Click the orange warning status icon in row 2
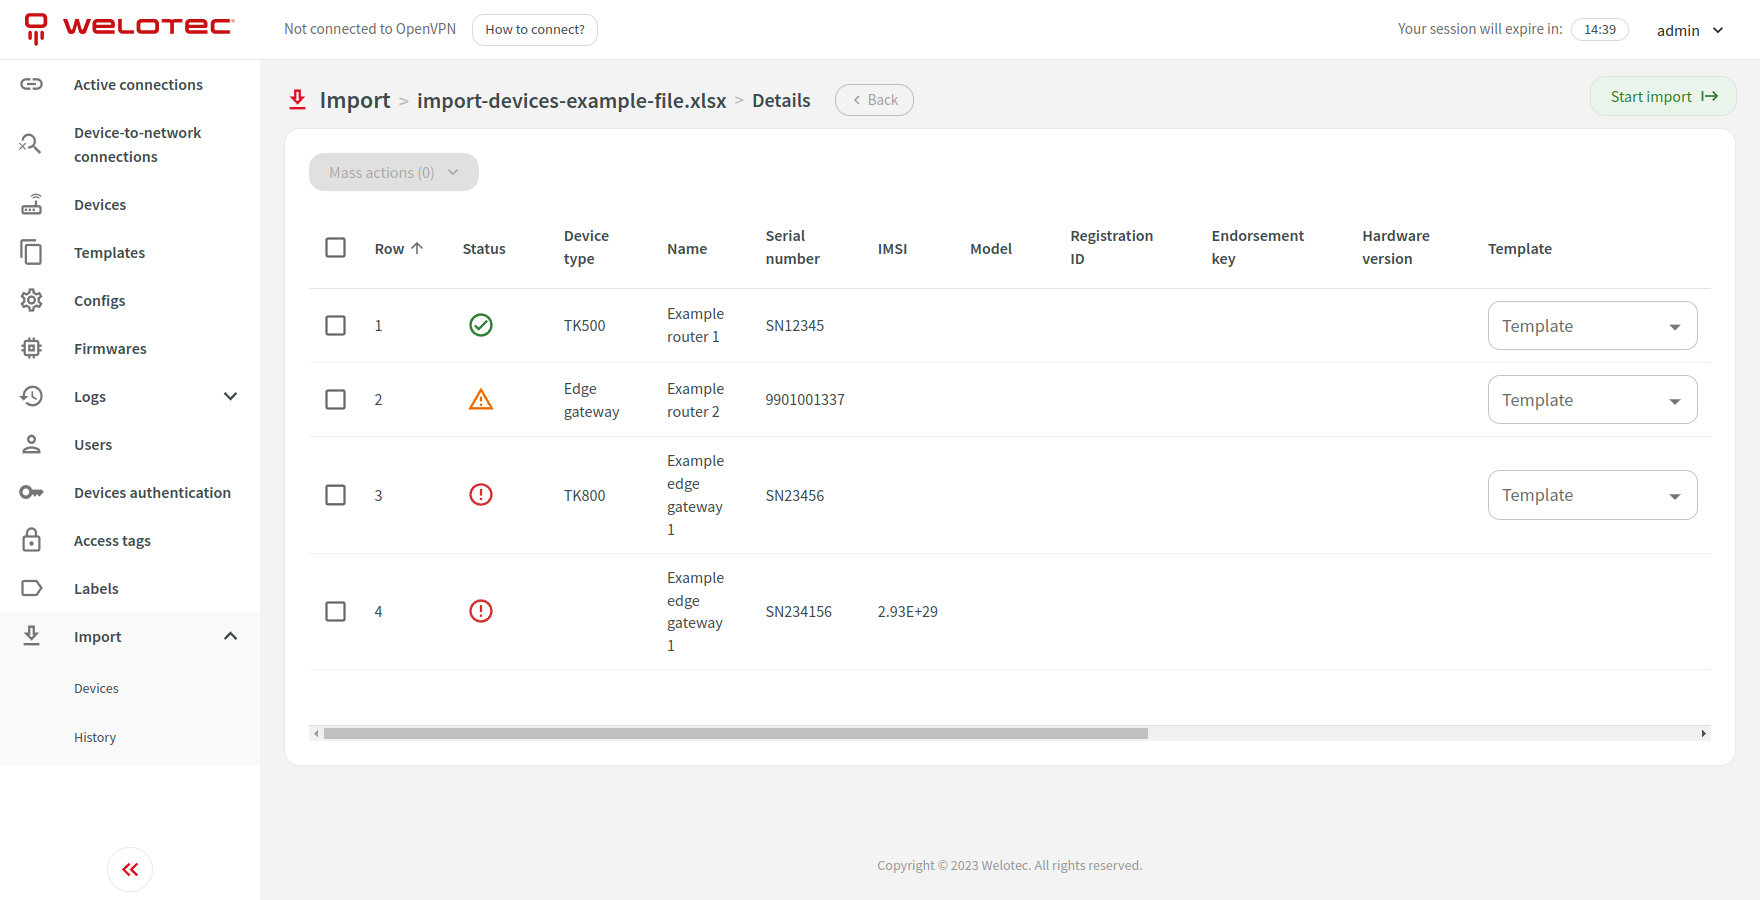 pyautogui.click(x=481, y=400)
